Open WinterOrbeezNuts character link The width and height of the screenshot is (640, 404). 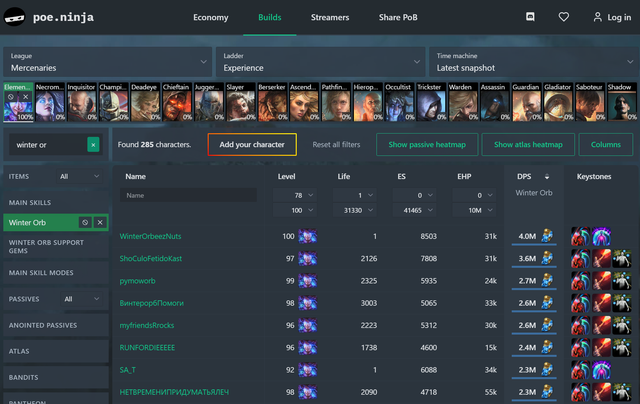[x=150, y=236]
